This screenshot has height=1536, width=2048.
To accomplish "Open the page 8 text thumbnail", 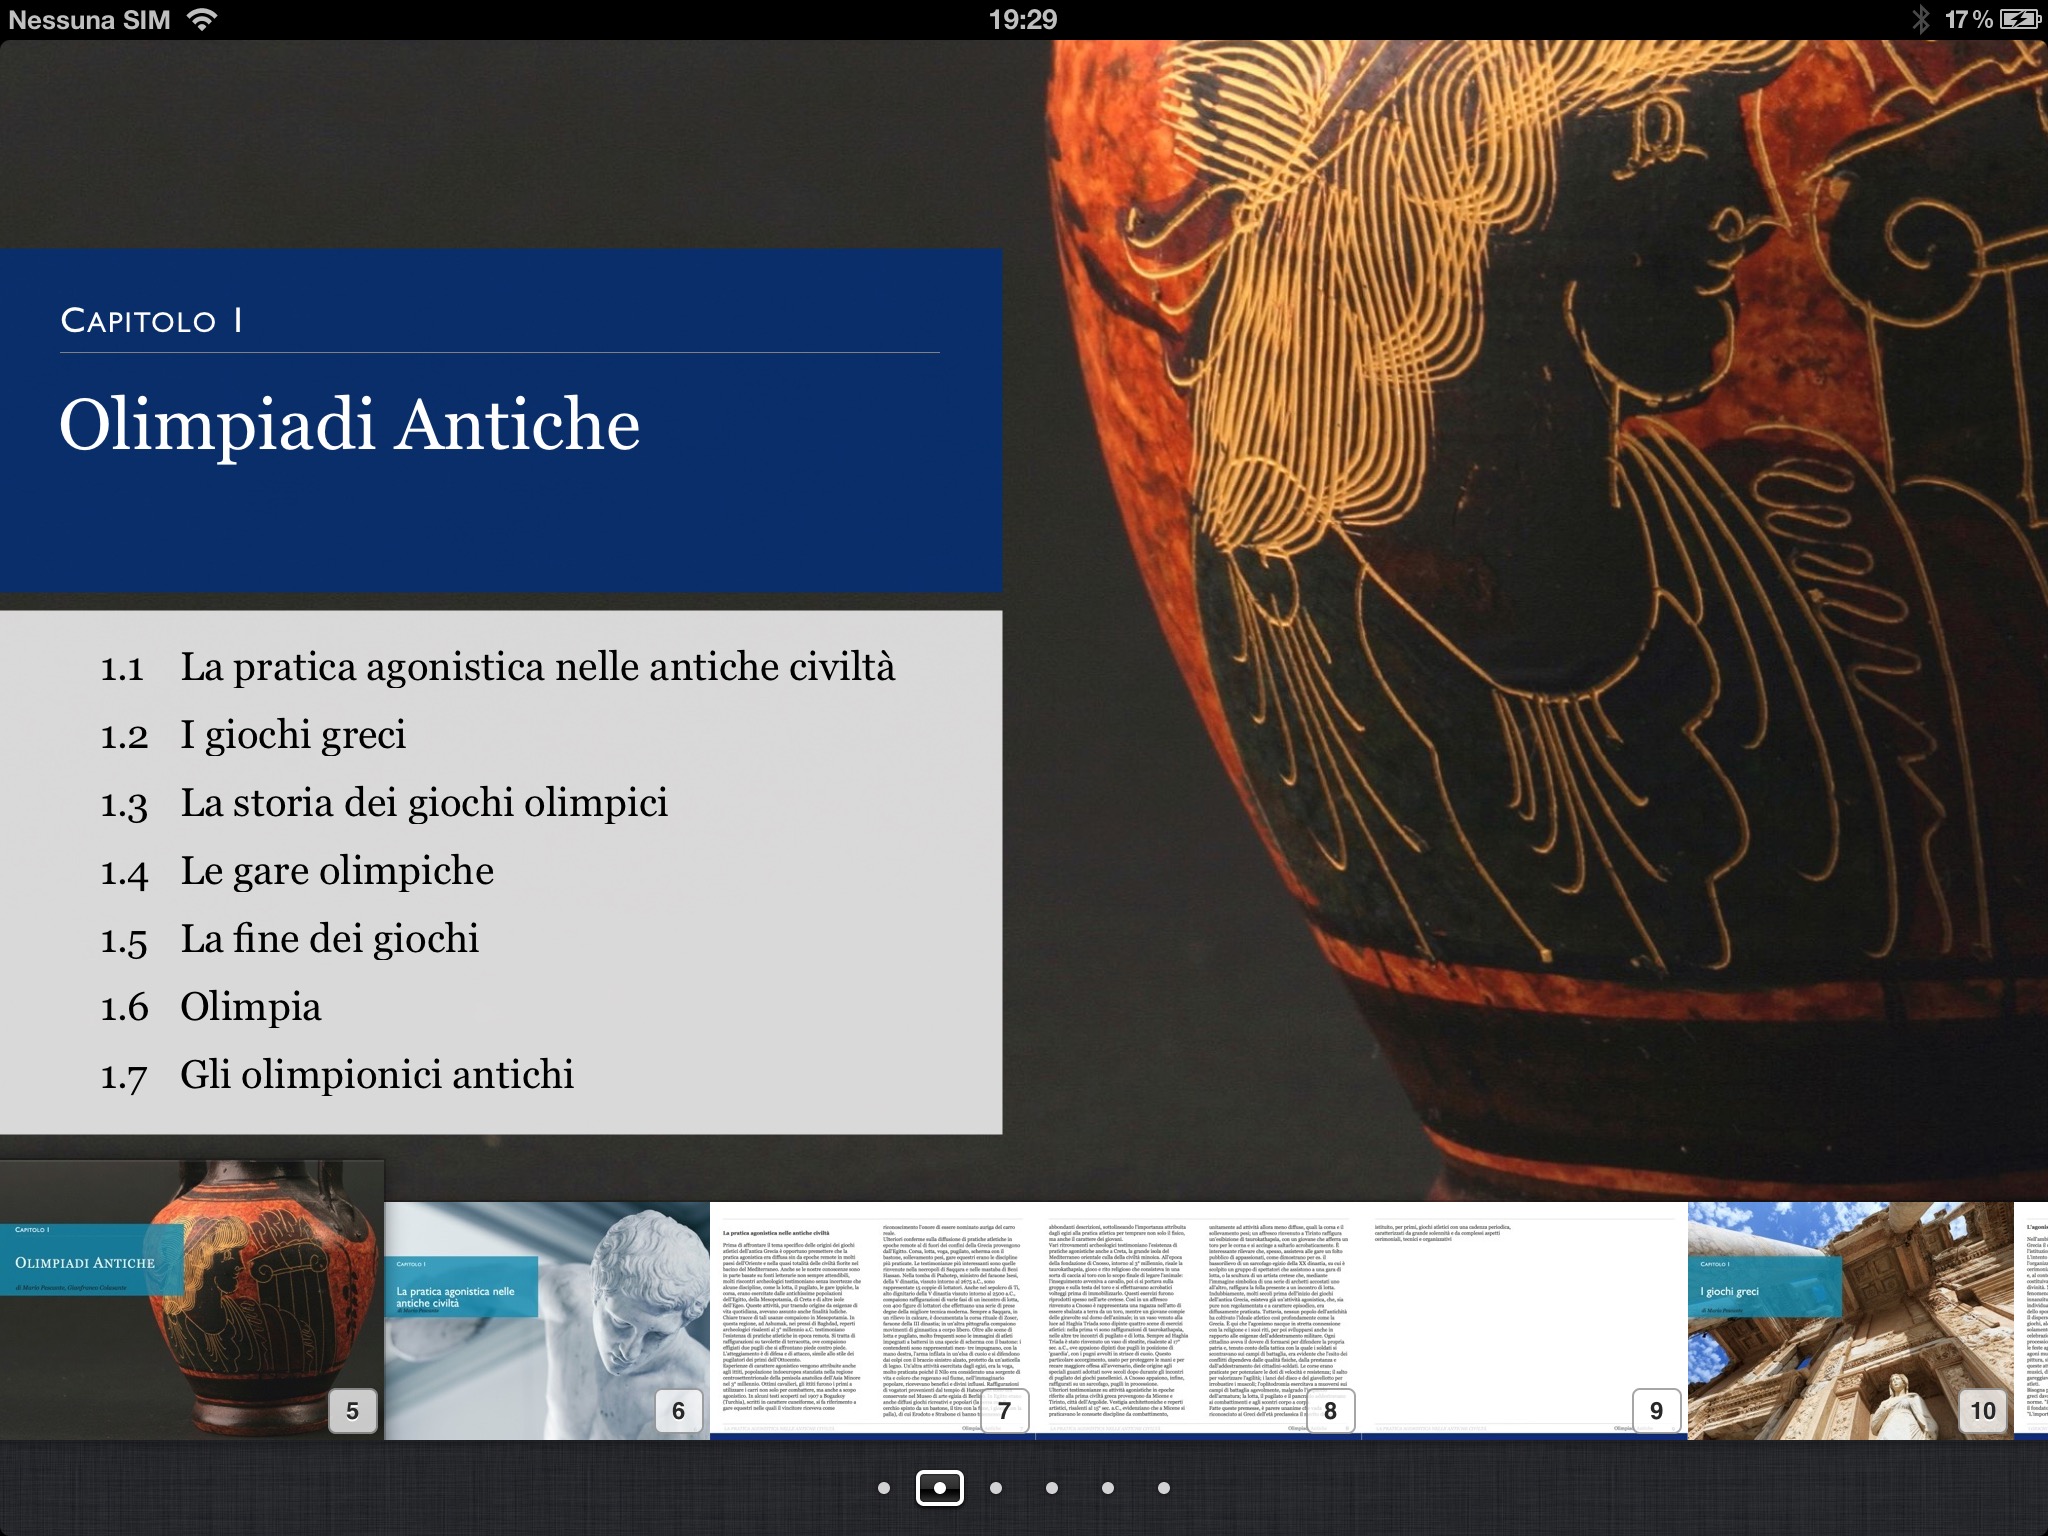I will pos(1198,1321).
